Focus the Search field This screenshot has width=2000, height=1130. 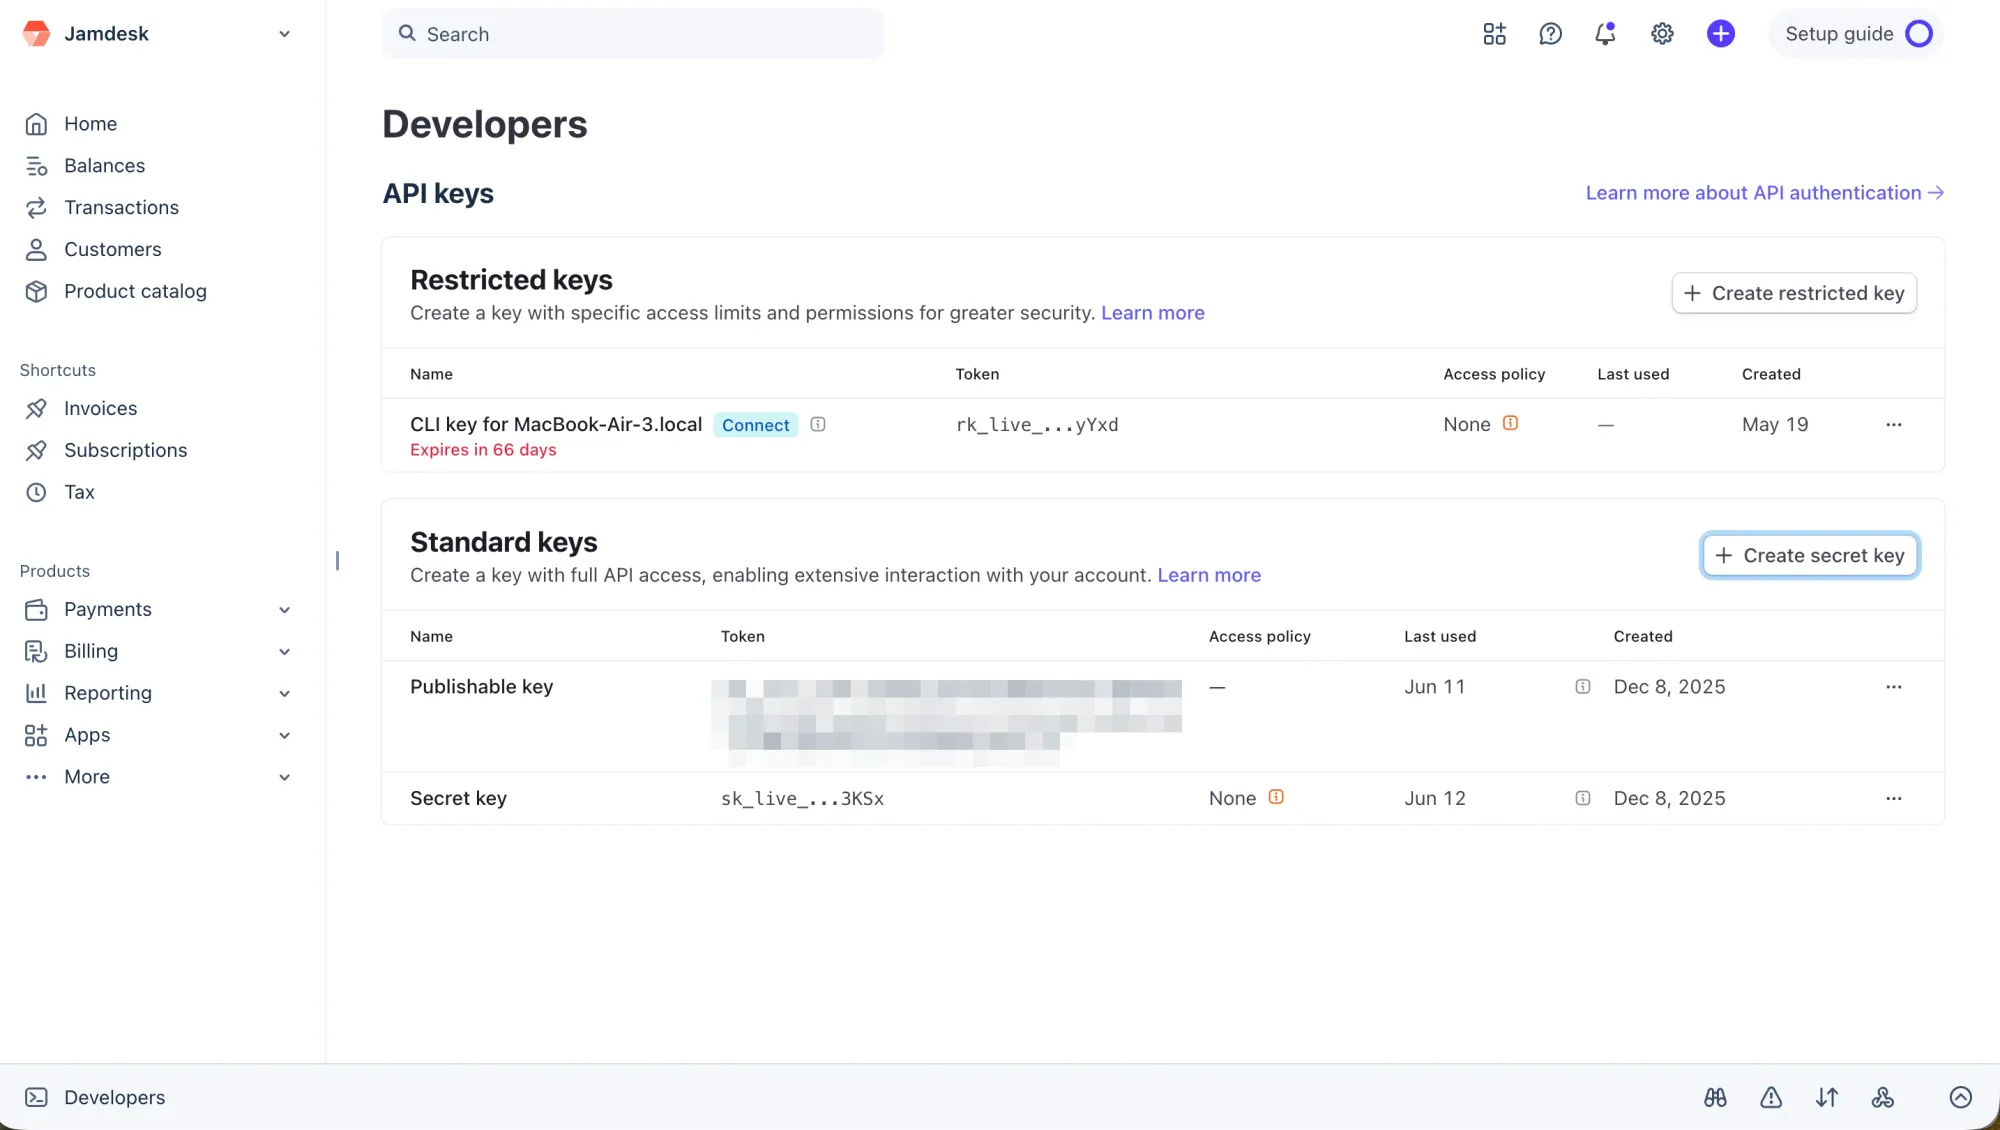coord(633,34)
